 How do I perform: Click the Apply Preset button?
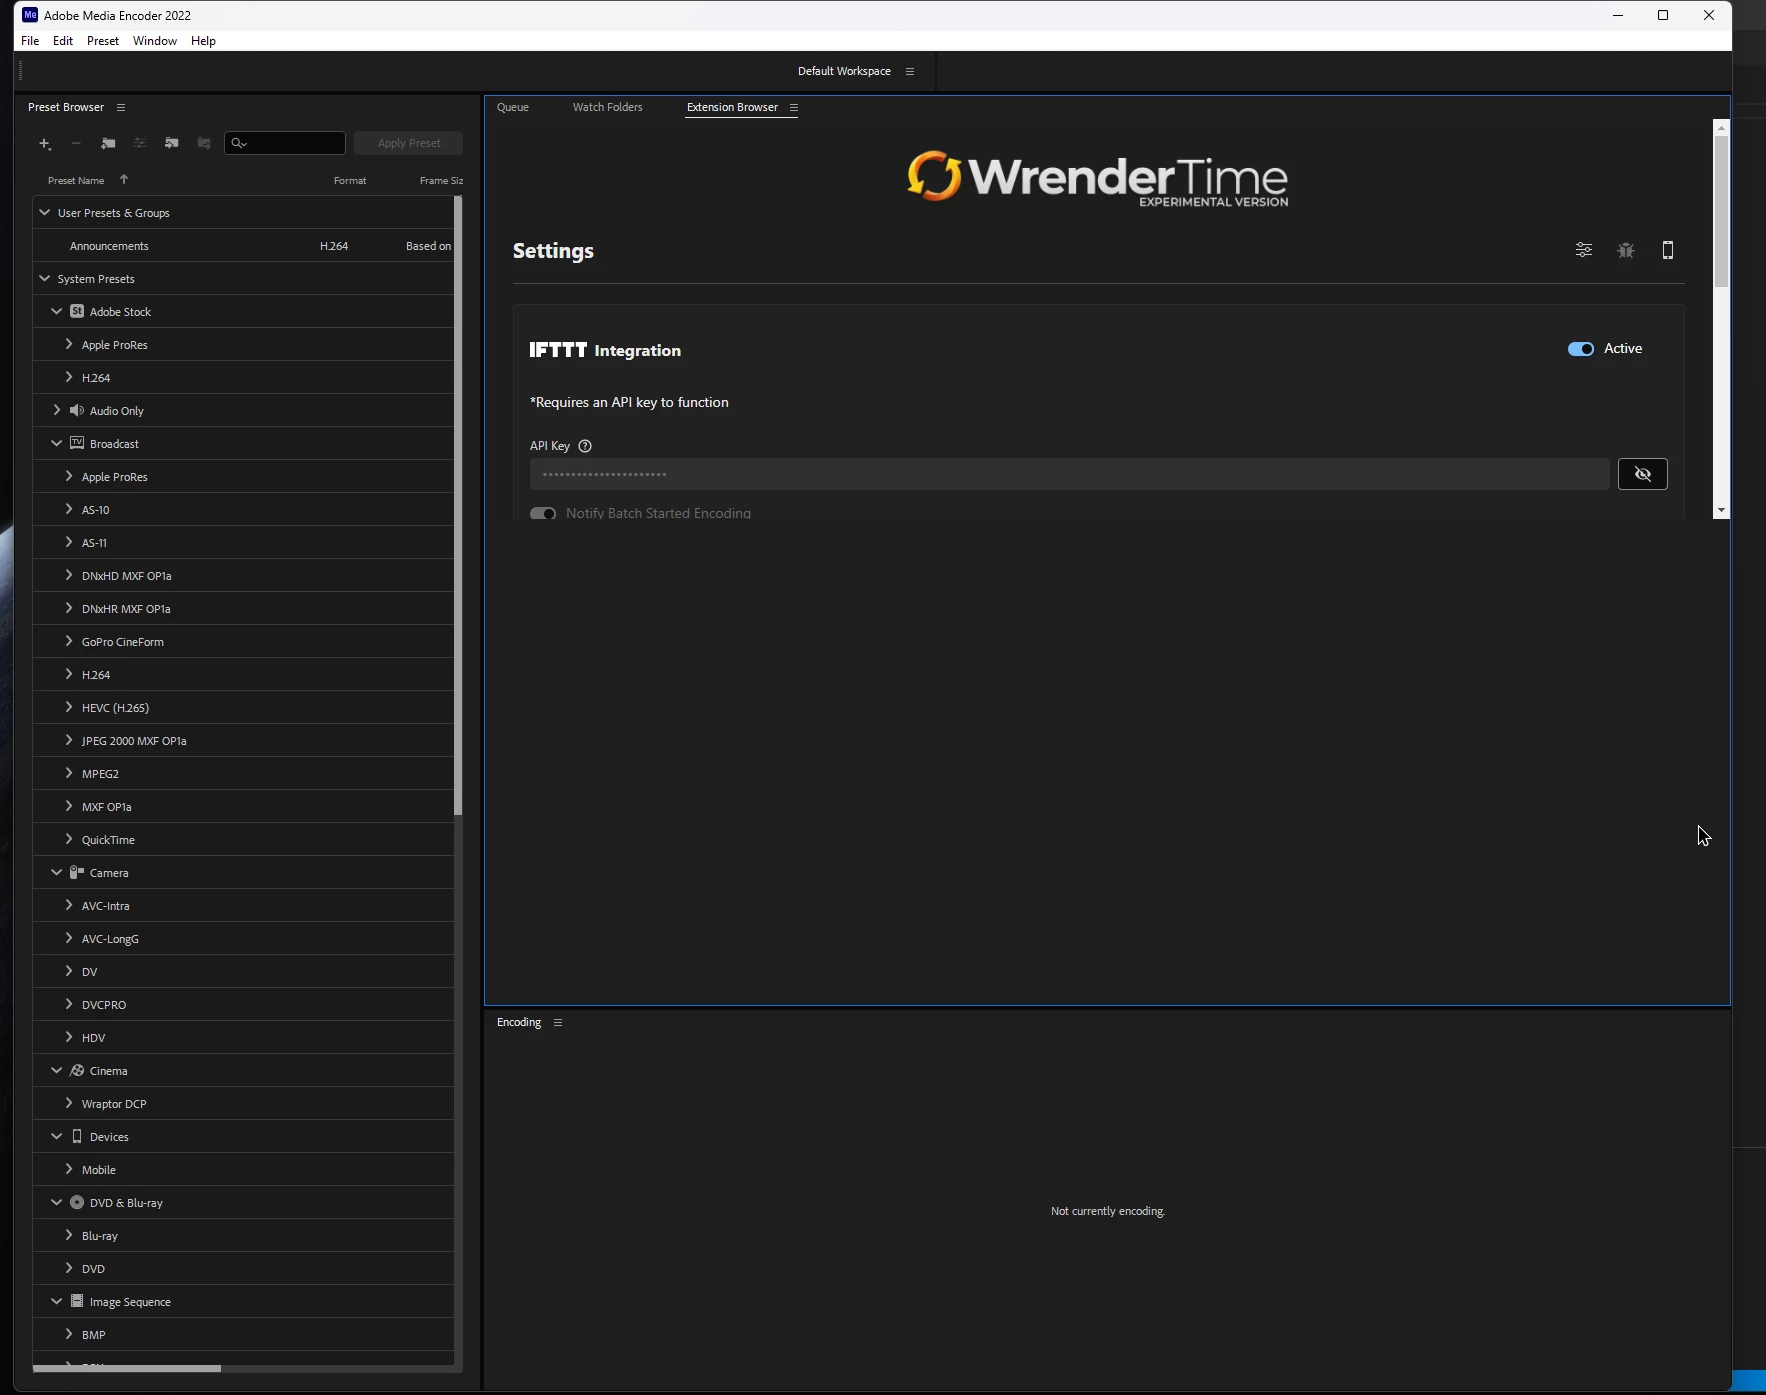click(409, 143)
